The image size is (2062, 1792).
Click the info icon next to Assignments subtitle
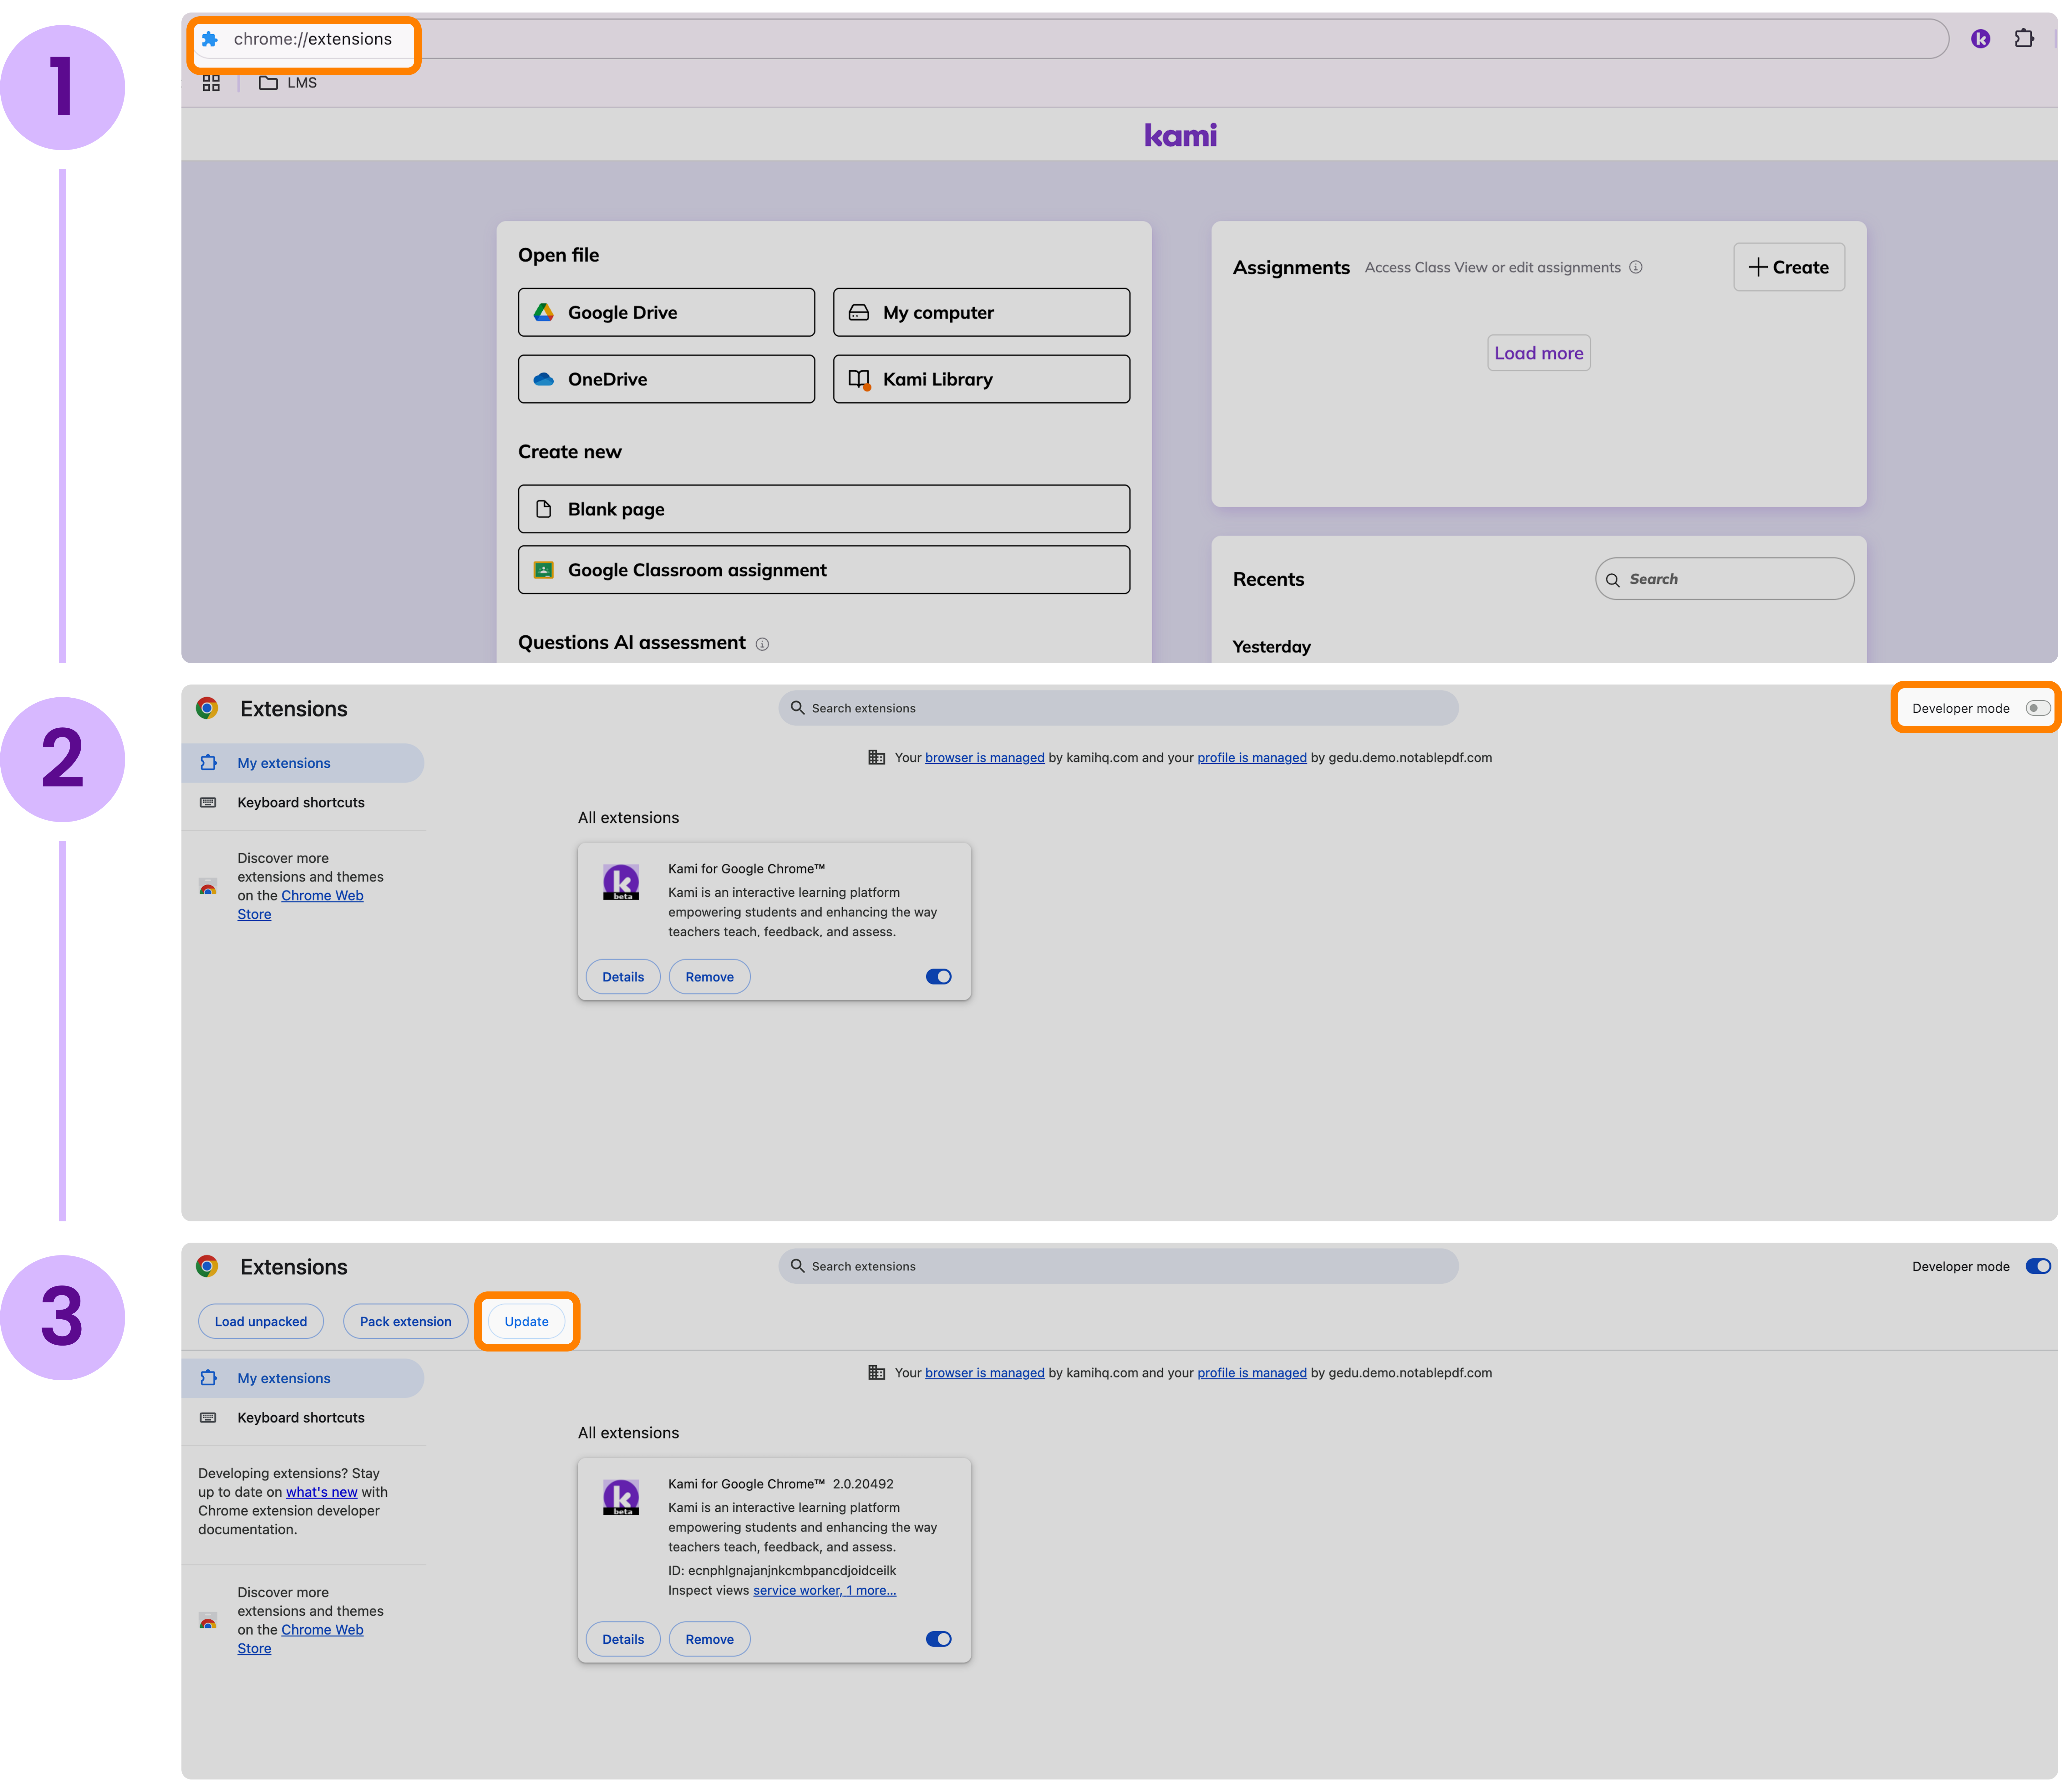point(1636,267)
